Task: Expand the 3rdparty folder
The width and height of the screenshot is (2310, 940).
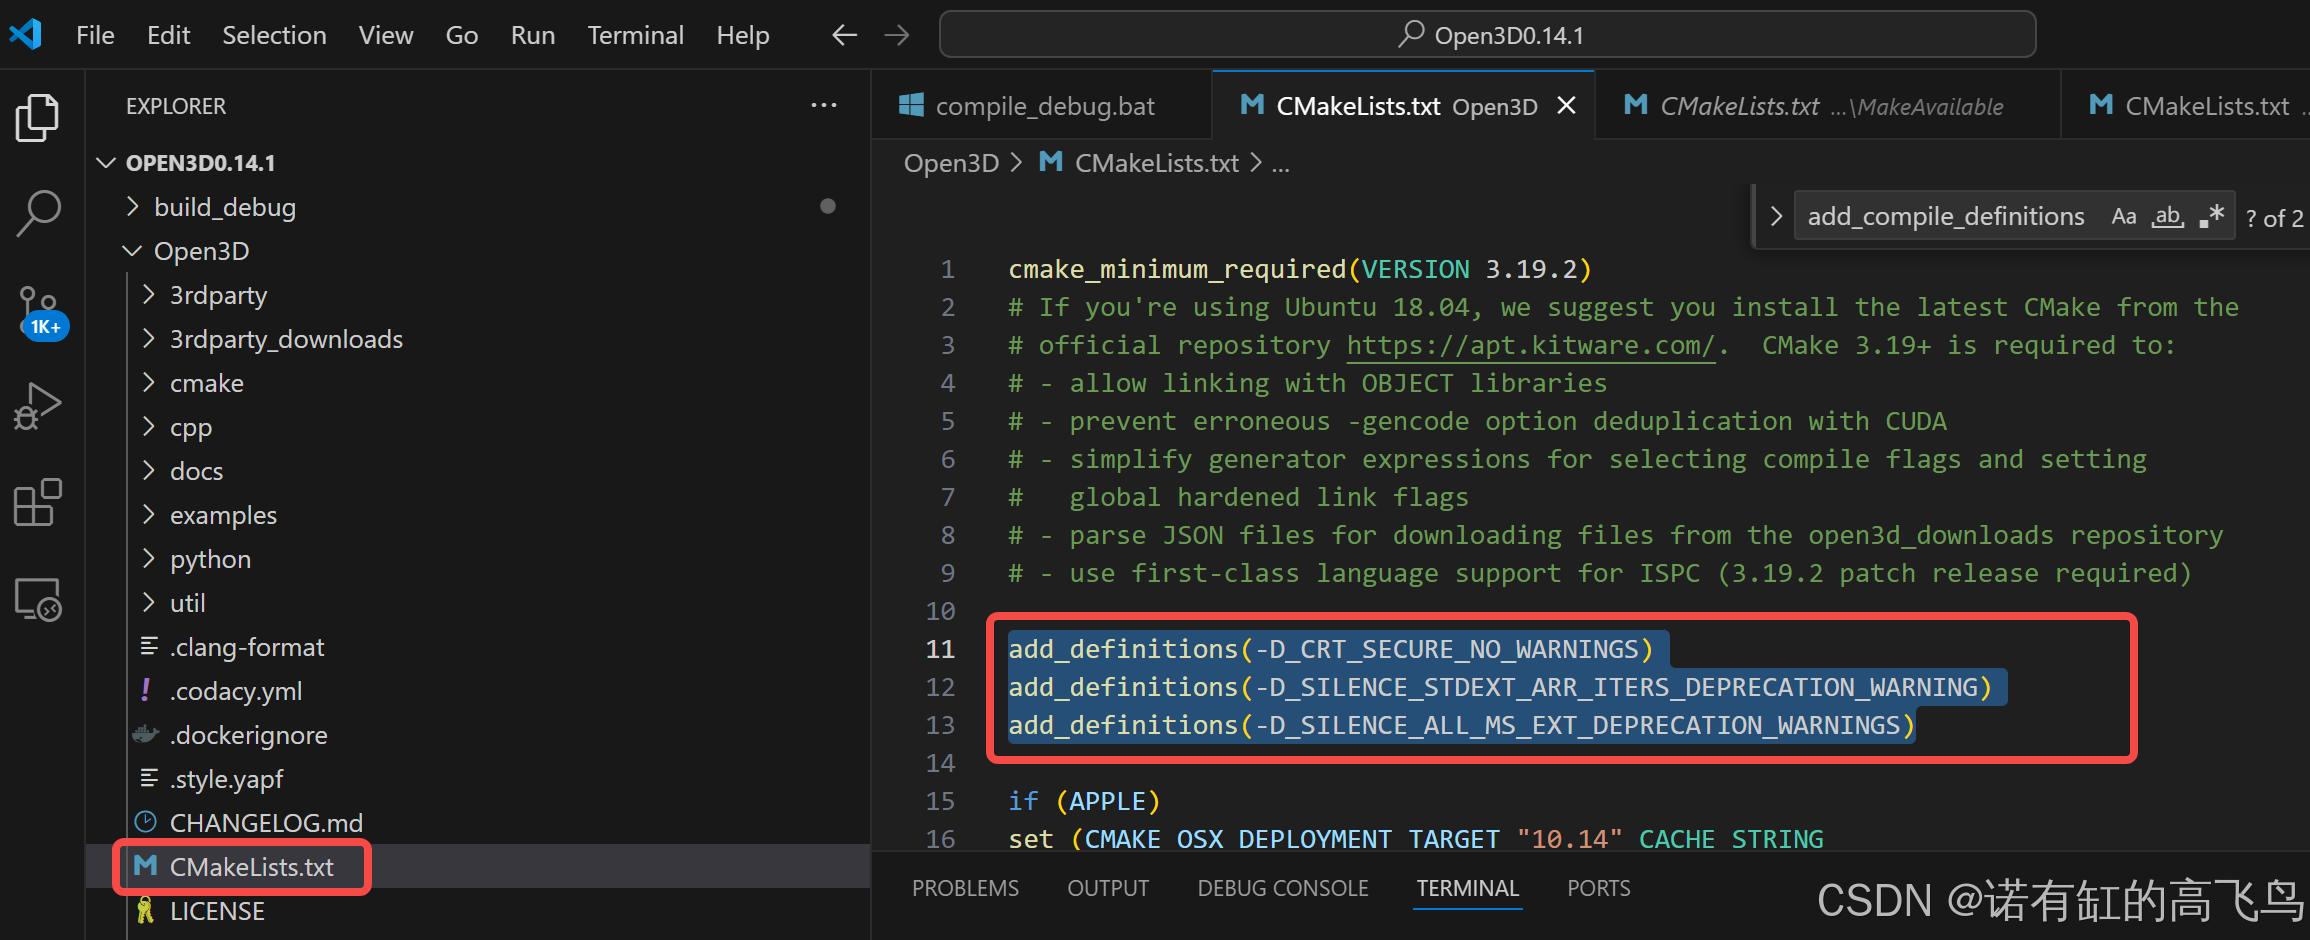Action: point(148,295)
